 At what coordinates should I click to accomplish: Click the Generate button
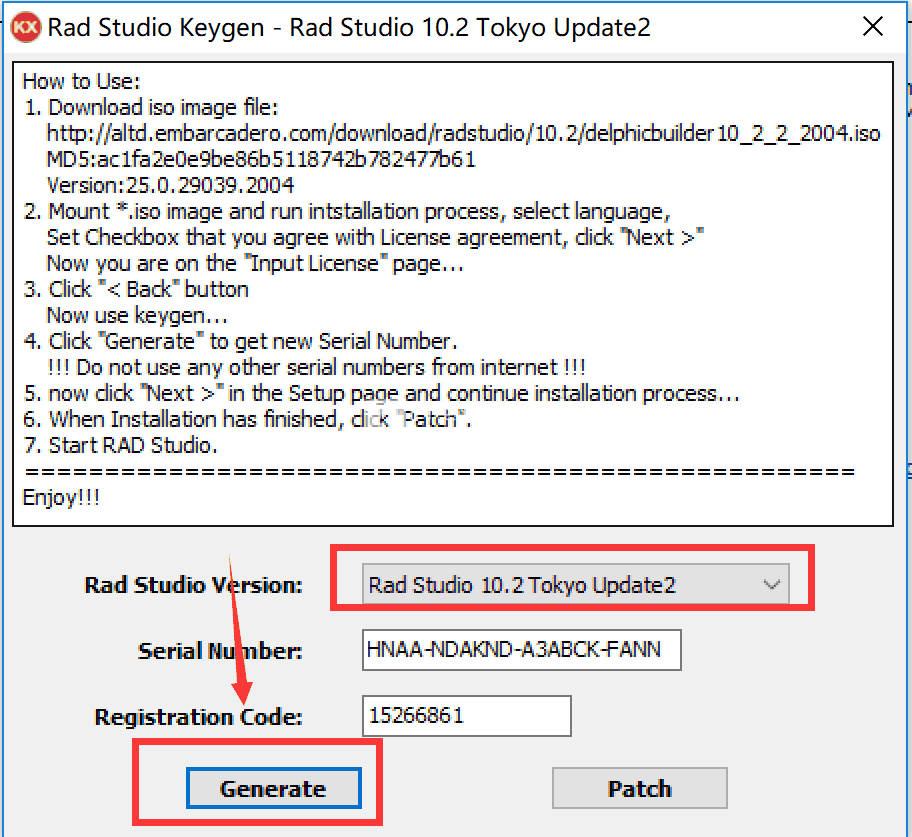273,788
